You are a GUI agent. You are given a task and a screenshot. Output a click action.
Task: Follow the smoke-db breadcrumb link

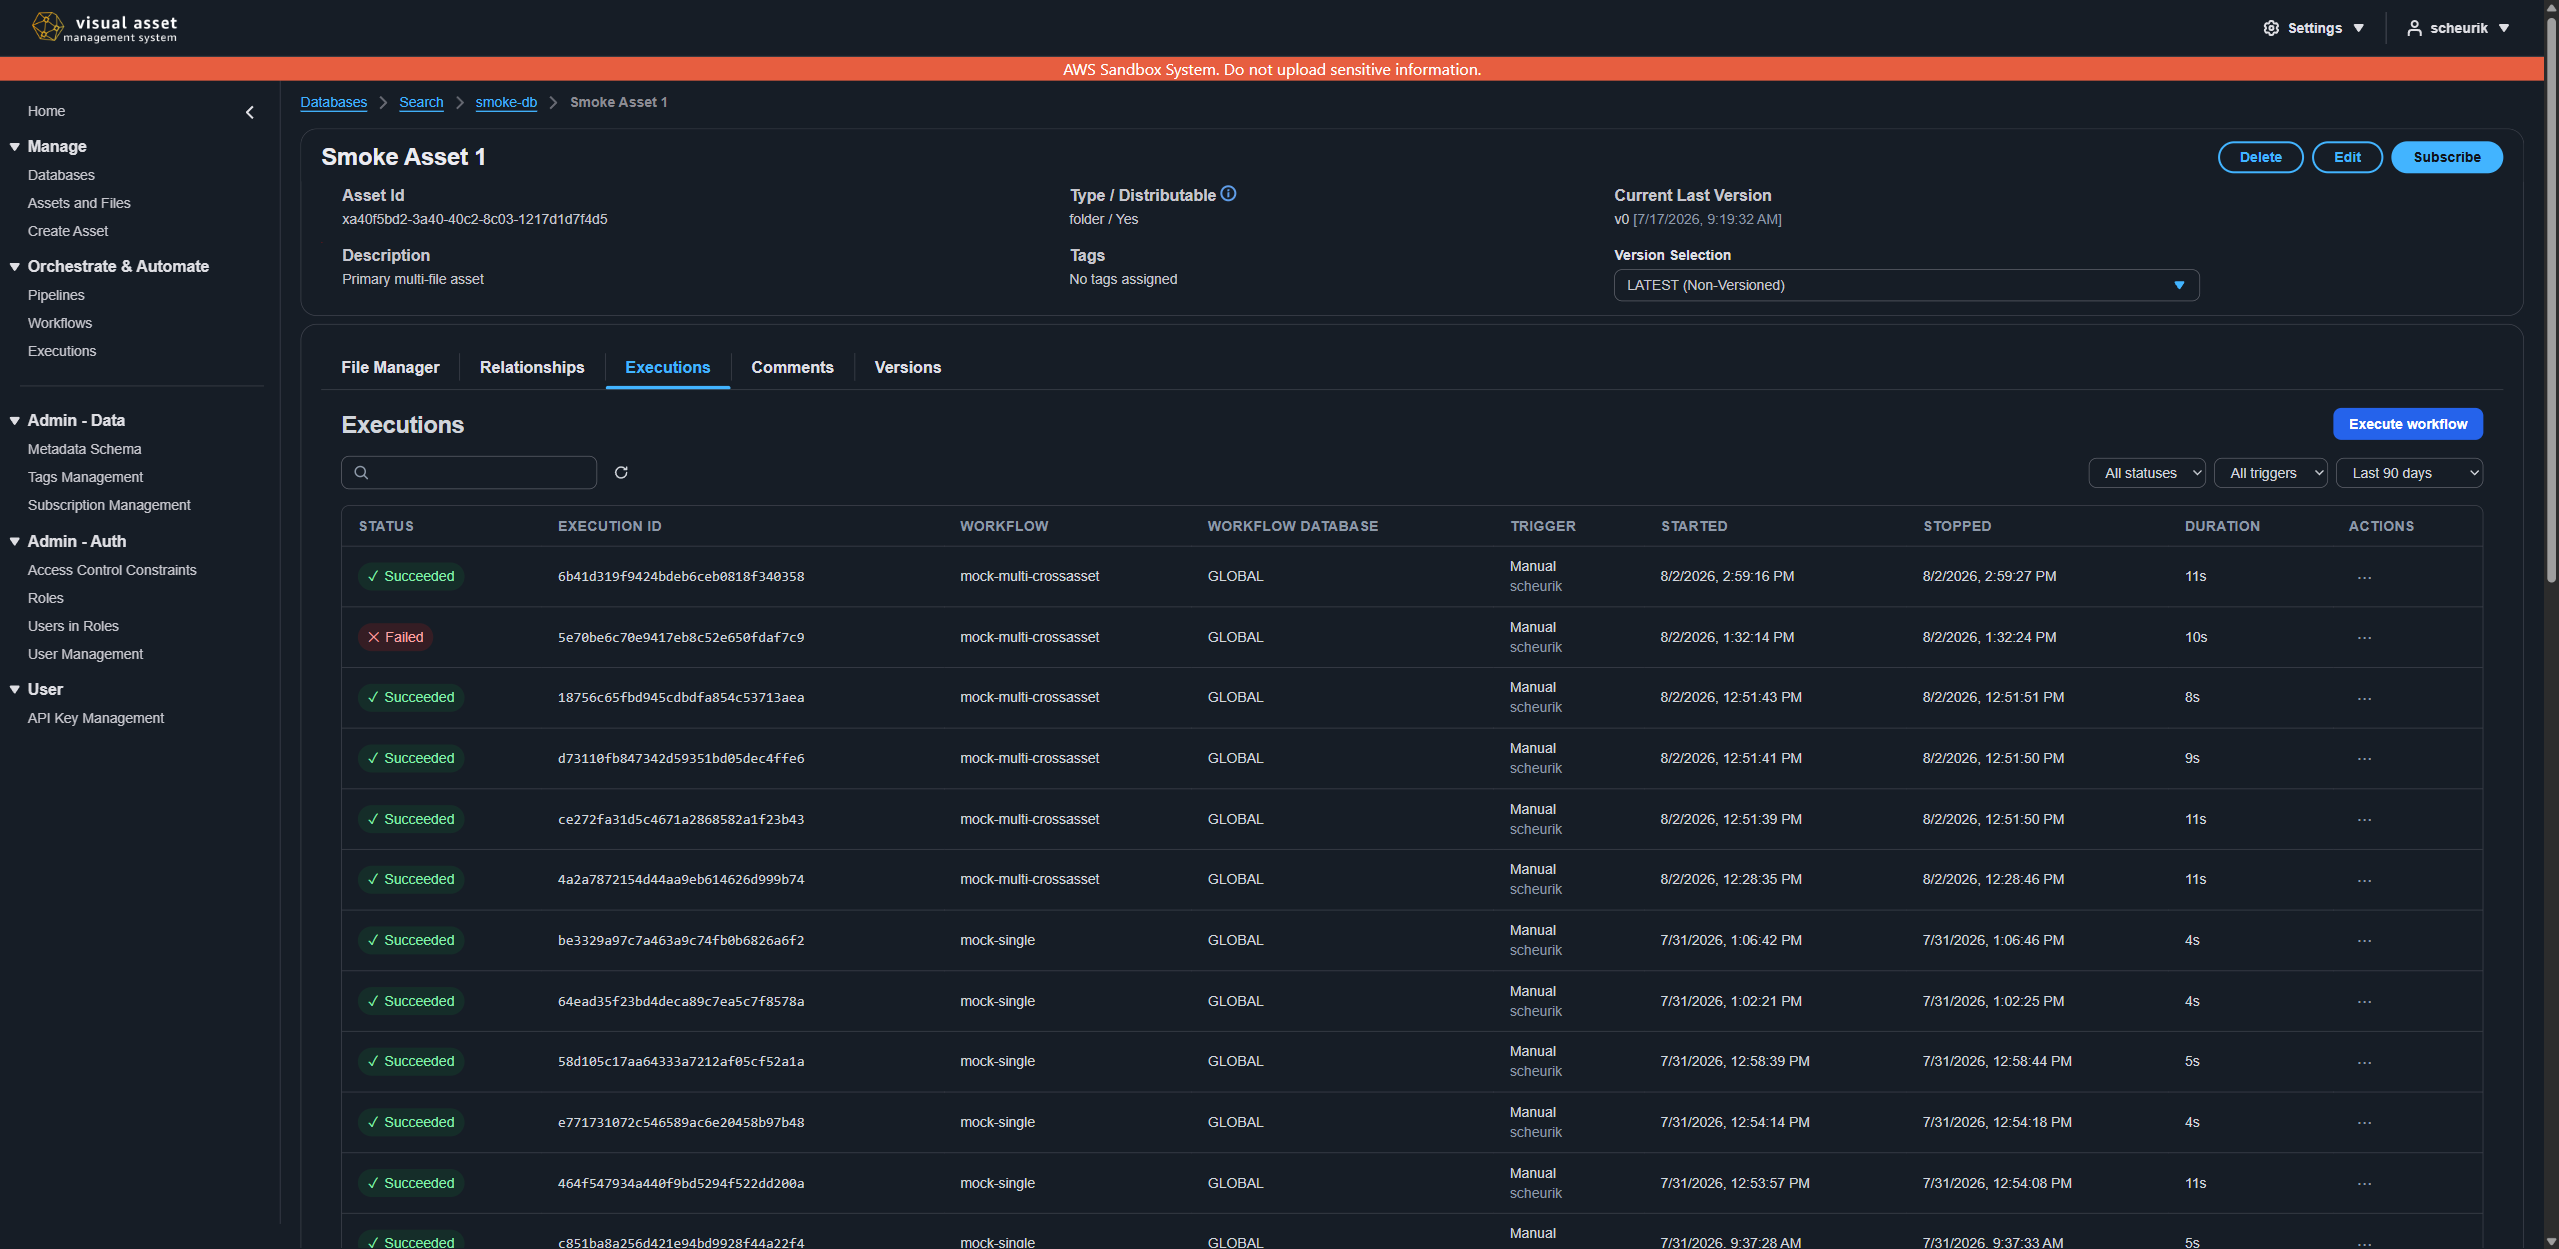point(506,102)
